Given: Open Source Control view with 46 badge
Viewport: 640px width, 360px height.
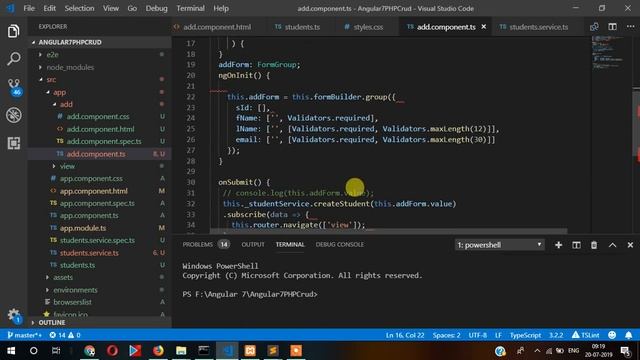Looking at the screenshot, I should 14,87.
